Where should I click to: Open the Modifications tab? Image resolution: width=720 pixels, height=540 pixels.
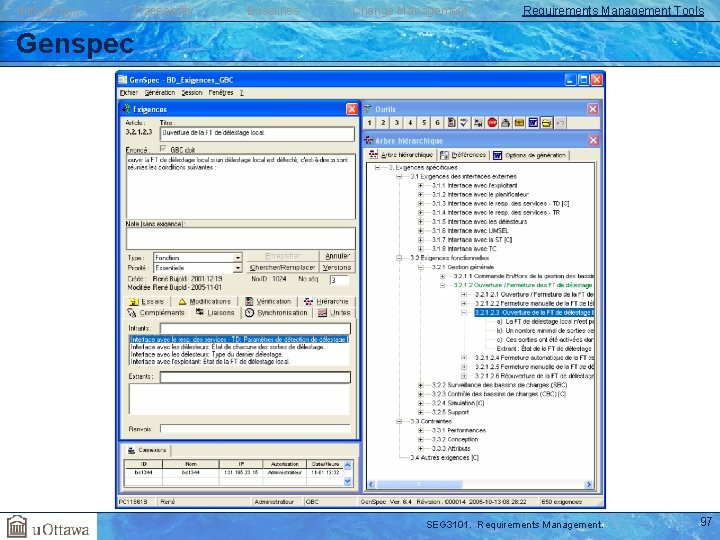click(x=205, y=301)
